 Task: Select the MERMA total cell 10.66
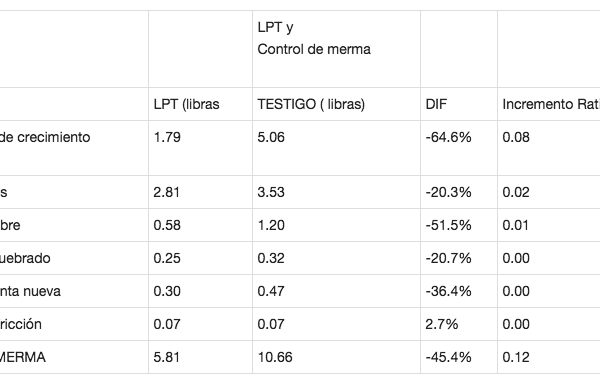[x=336, y=357]
